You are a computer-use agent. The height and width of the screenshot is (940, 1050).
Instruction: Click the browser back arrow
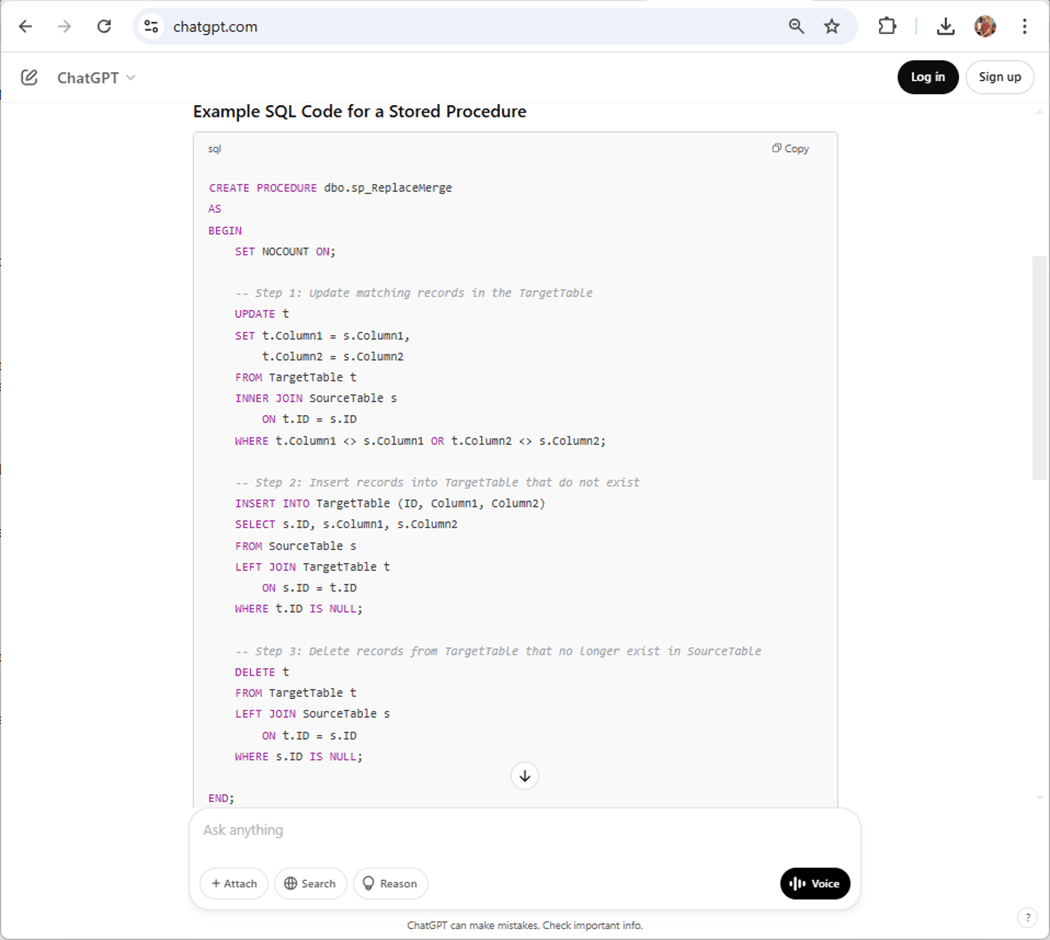(x=26, y=27)
